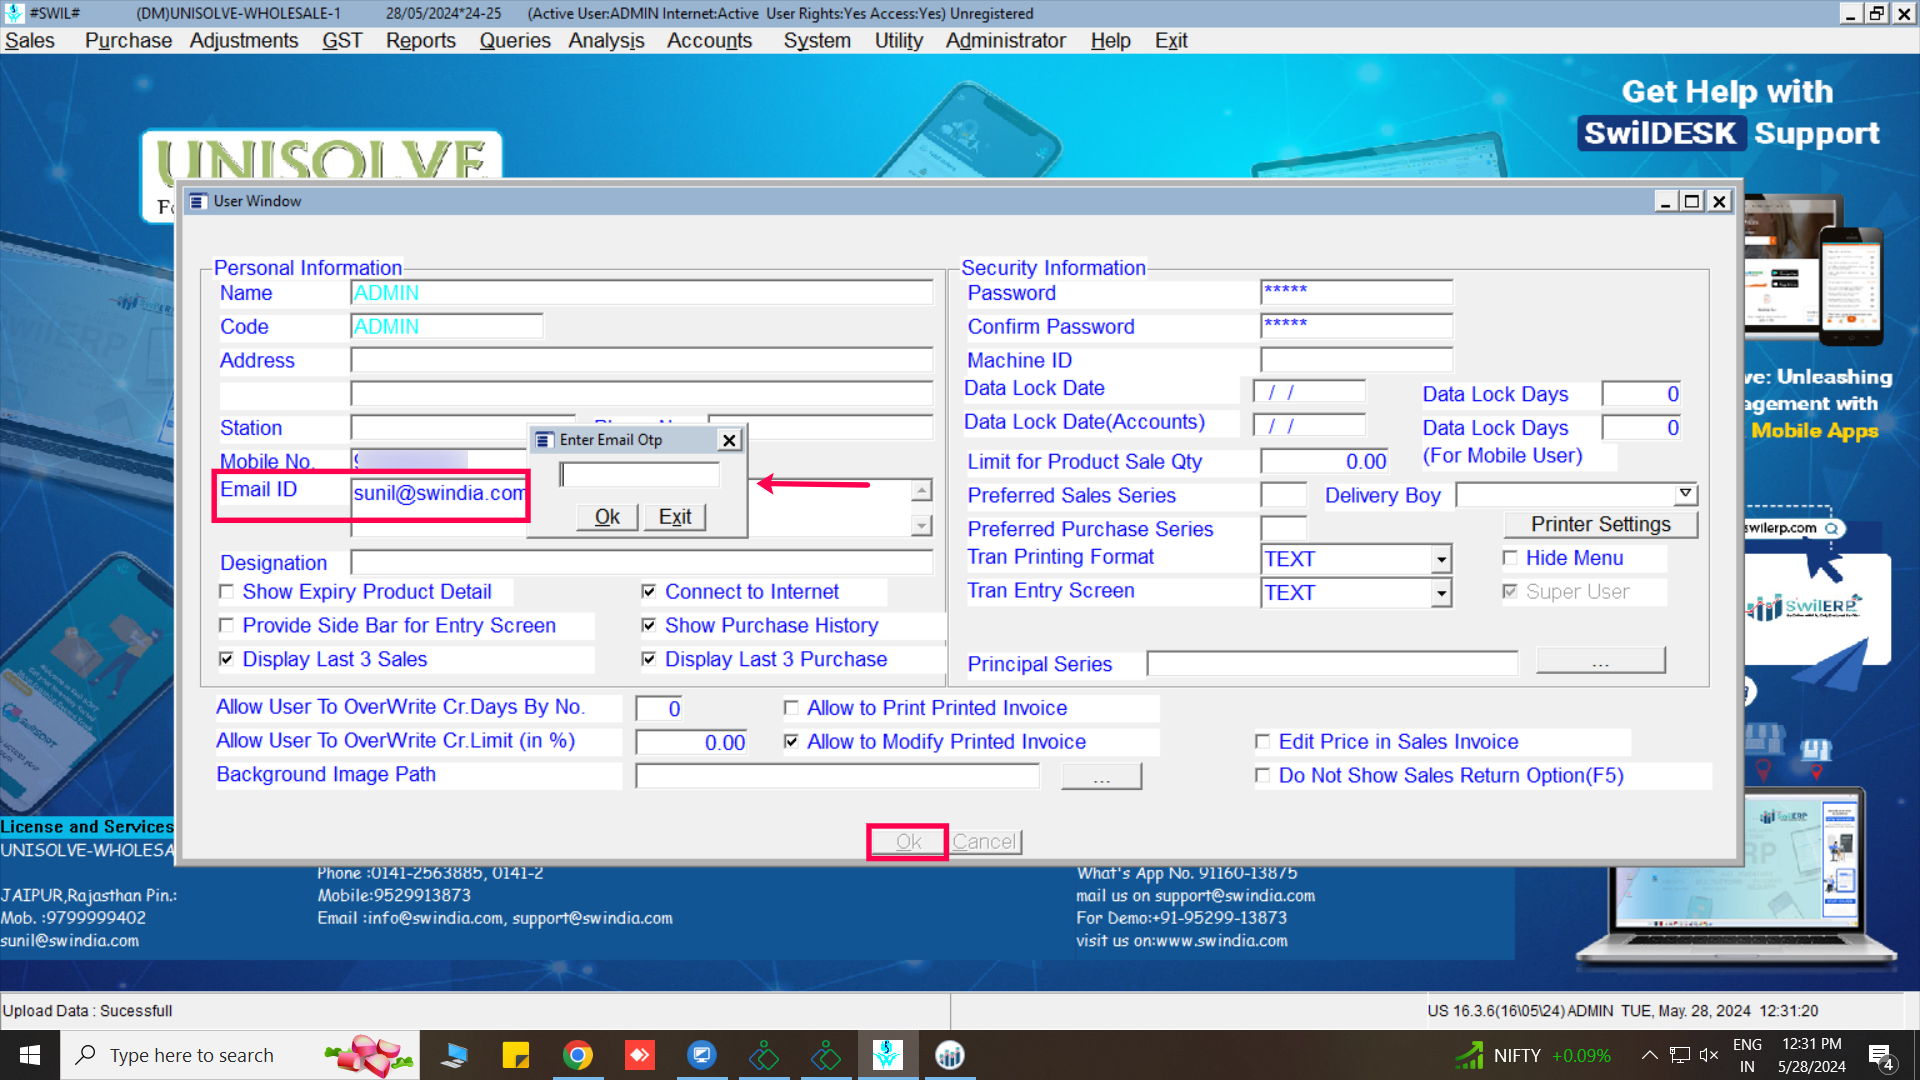This screenshot has width=1920, height=1080.
Task: Click Ok in the Enter Email Otp dialog
Action: [x=607, y=517]
